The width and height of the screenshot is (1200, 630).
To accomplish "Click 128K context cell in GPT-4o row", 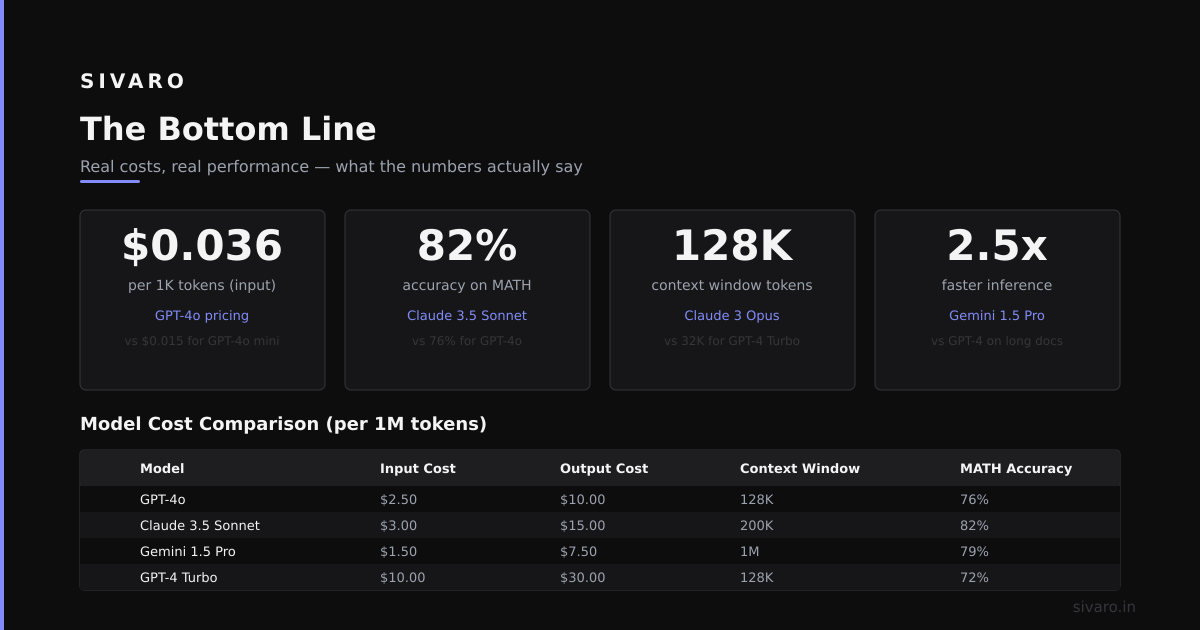I will [757, 499].
